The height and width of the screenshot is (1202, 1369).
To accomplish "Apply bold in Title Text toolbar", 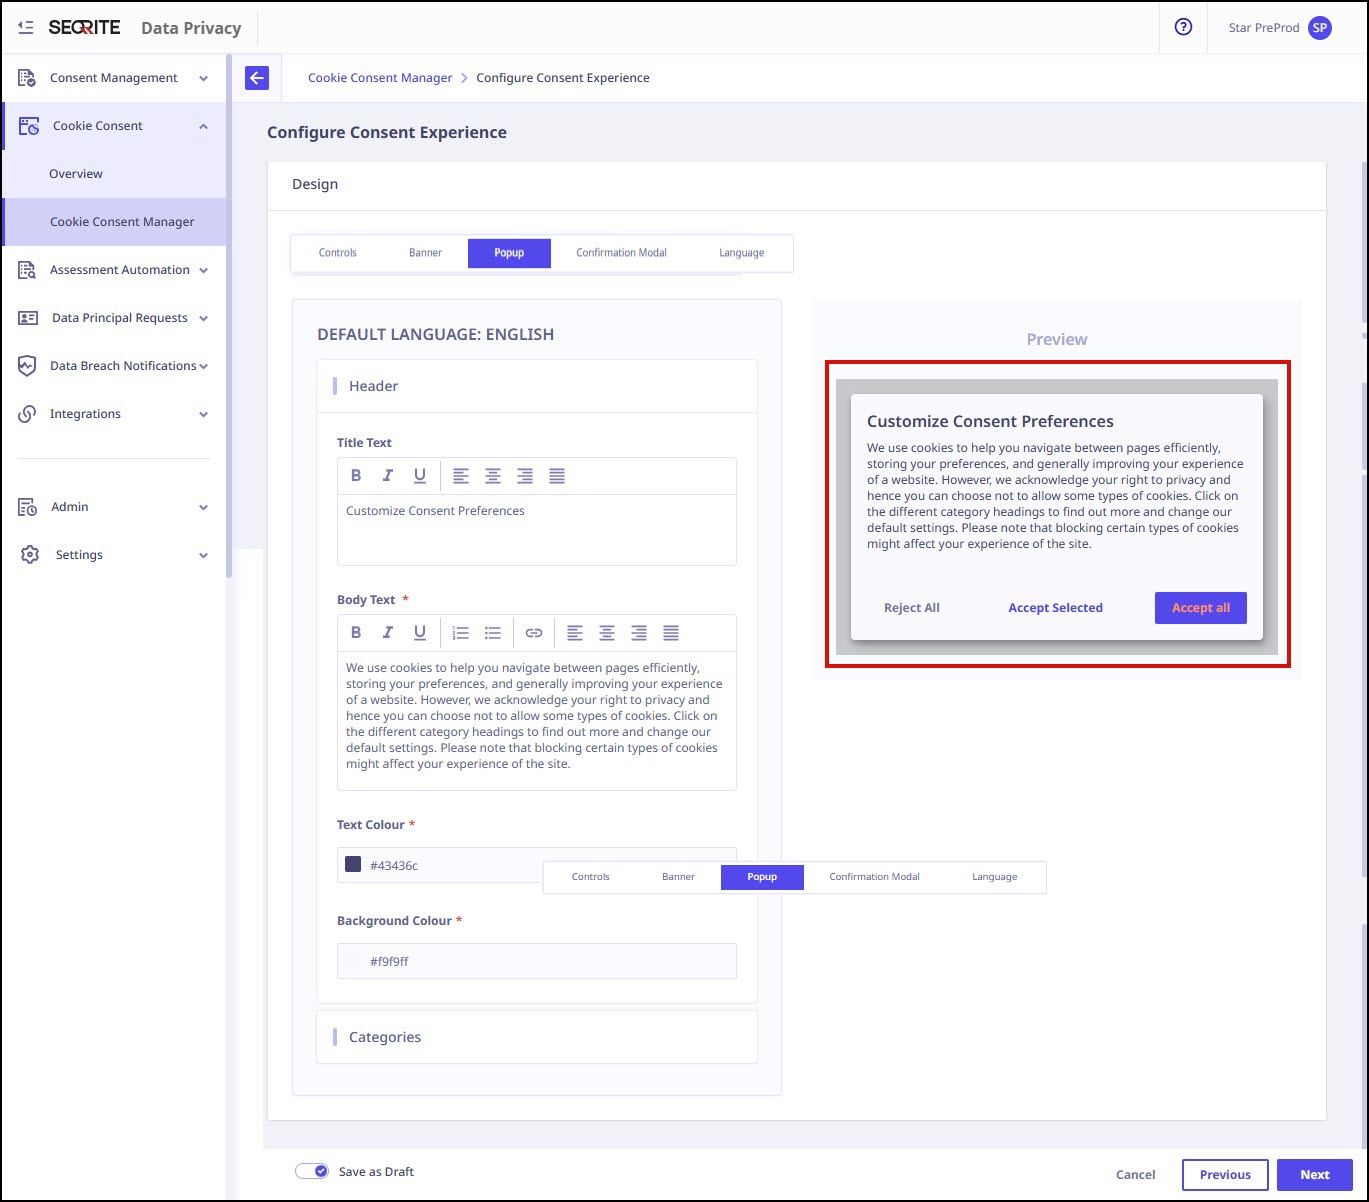I will tap(356, 476).
